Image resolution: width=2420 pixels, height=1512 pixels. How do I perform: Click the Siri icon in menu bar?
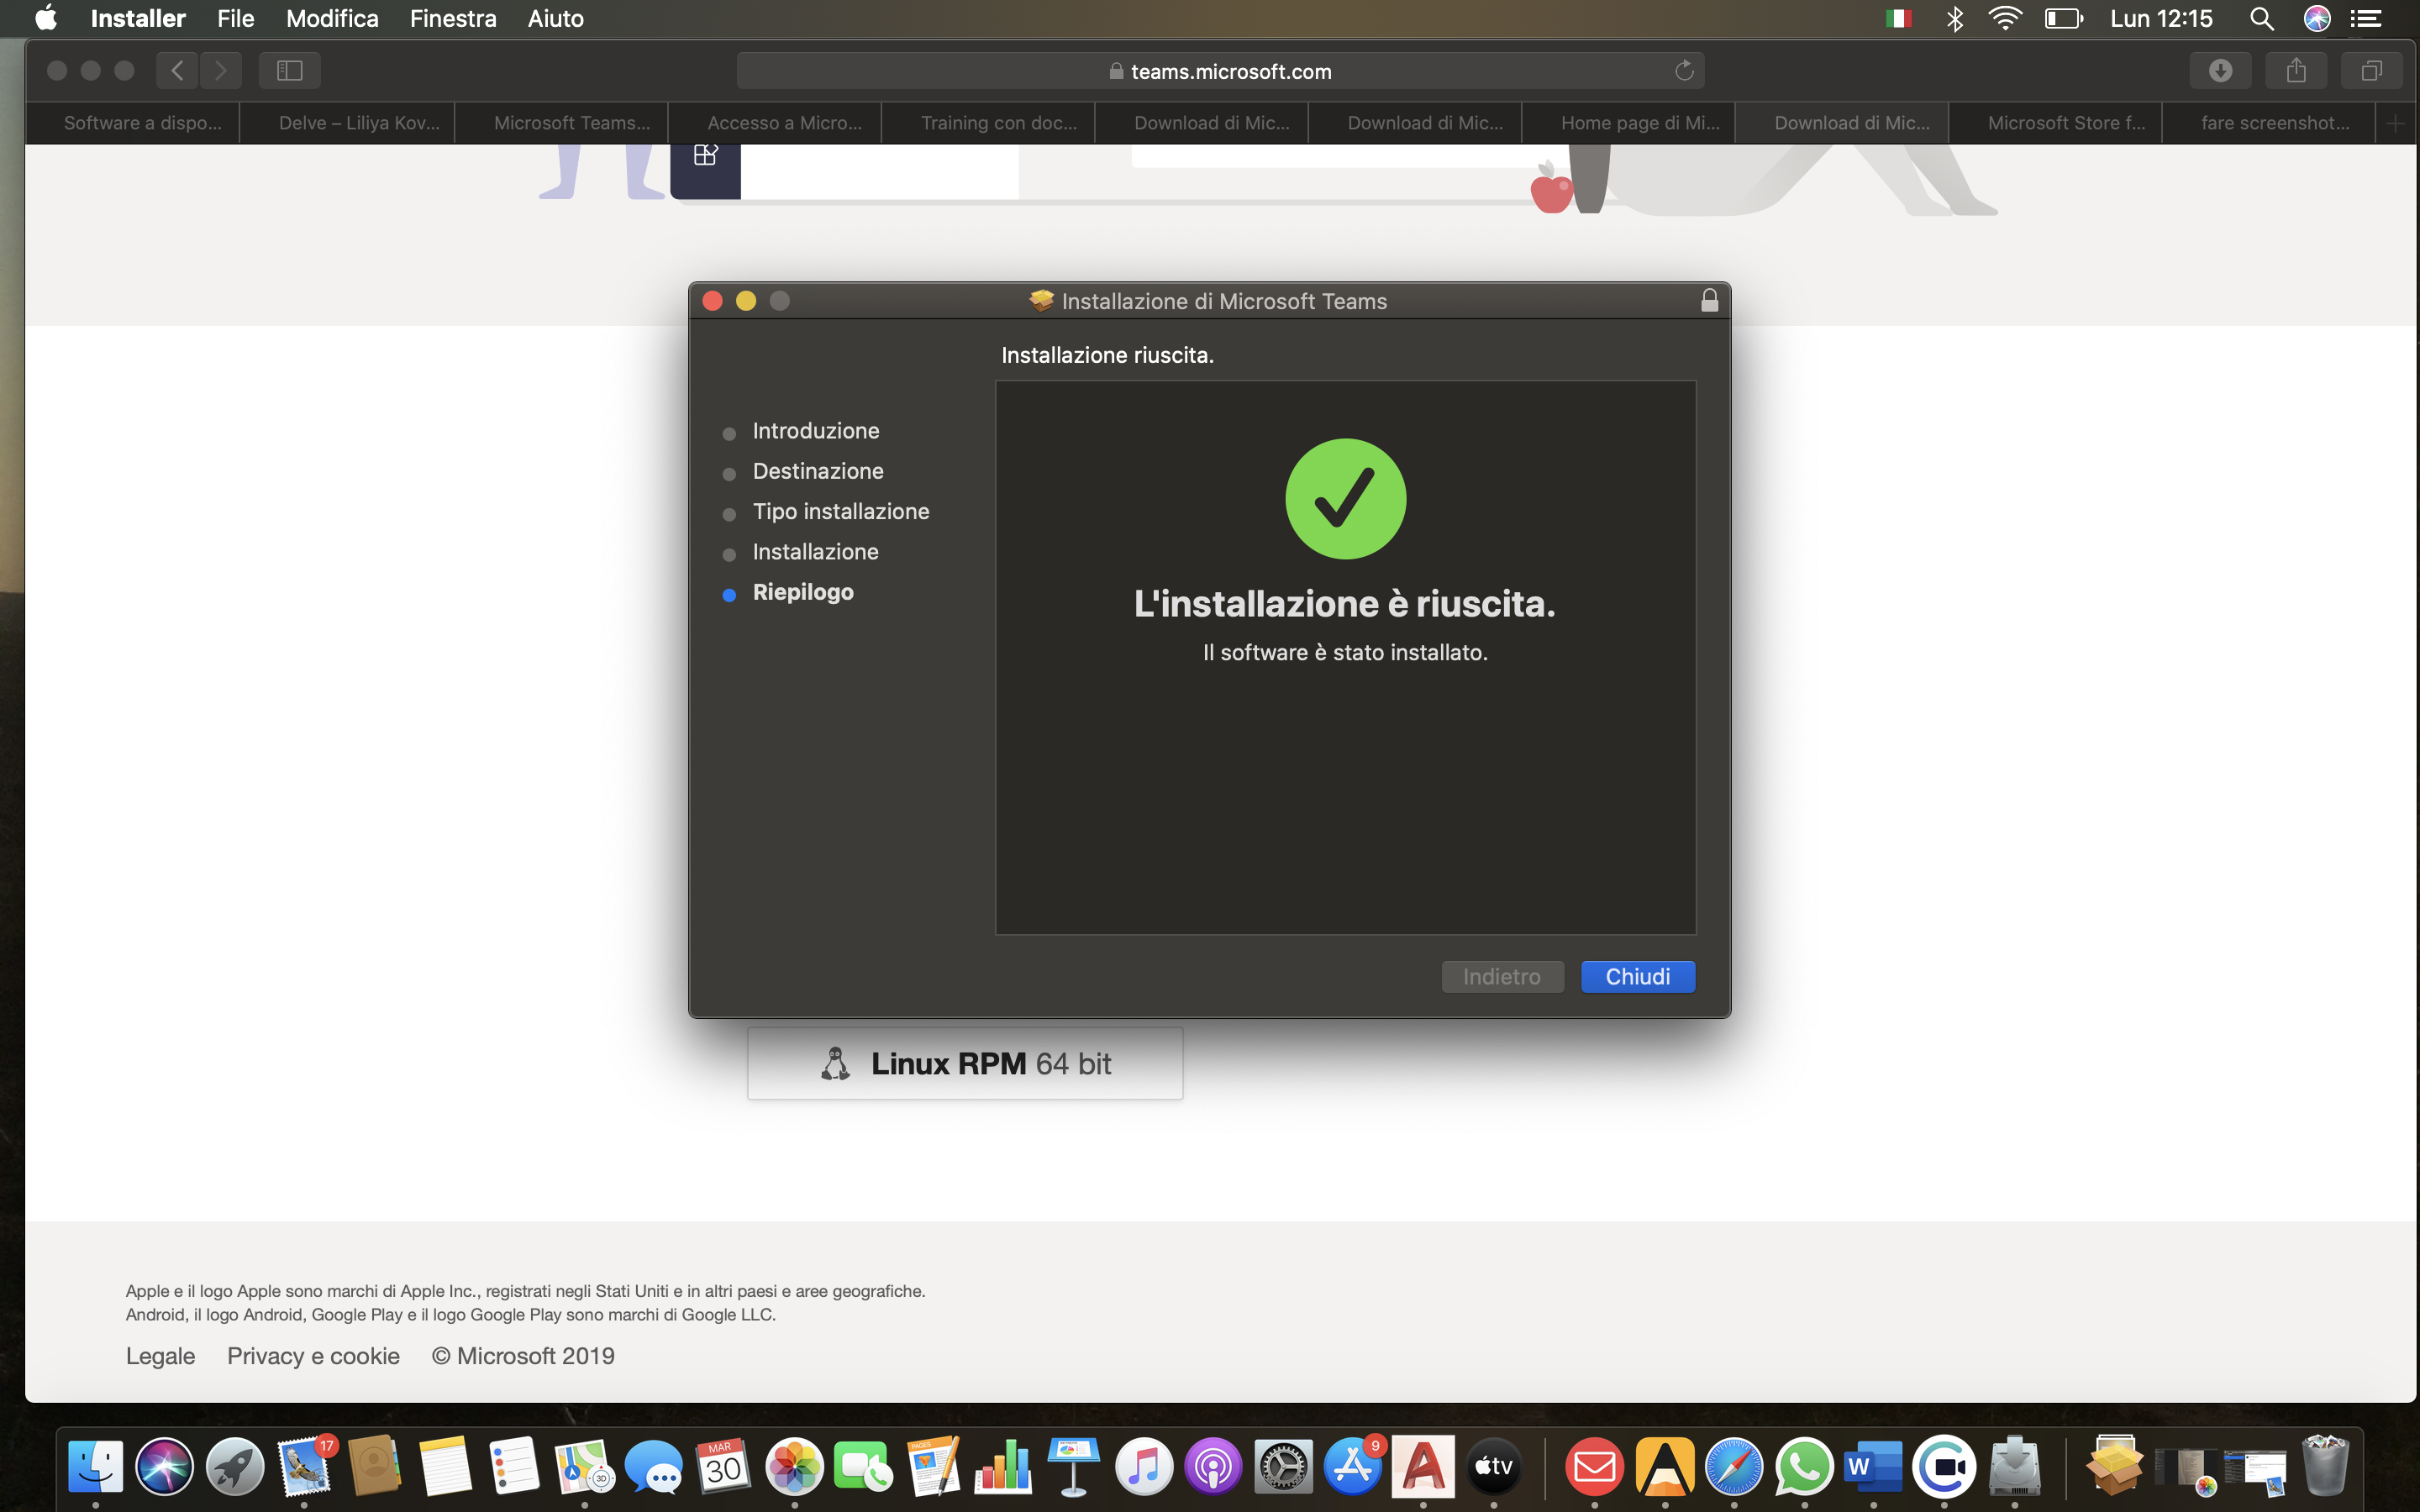[x=2316, y=18]
